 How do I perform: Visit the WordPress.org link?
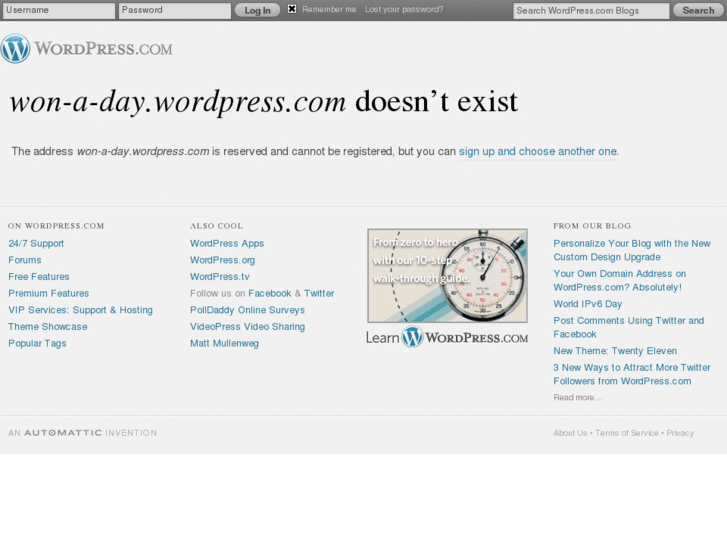pyautogui.click(x=223, y=260)
